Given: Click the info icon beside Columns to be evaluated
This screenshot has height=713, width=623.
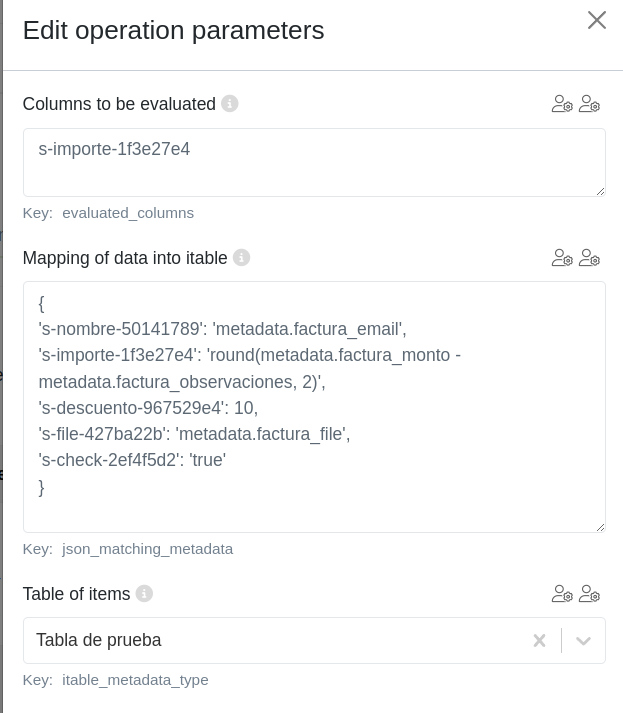Looking at the screenshot, I should pyautogui.click(x=230, y=104).
